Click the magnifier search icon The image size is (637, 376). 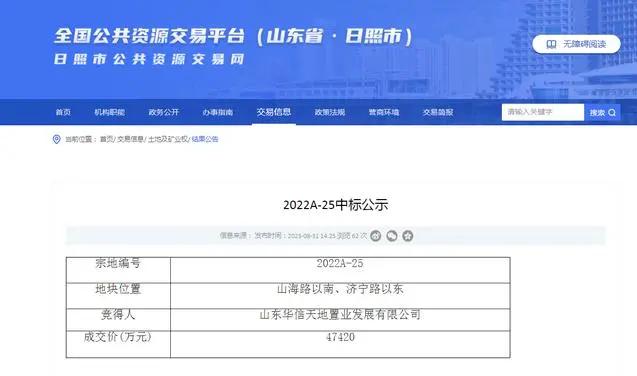(612, 112)
